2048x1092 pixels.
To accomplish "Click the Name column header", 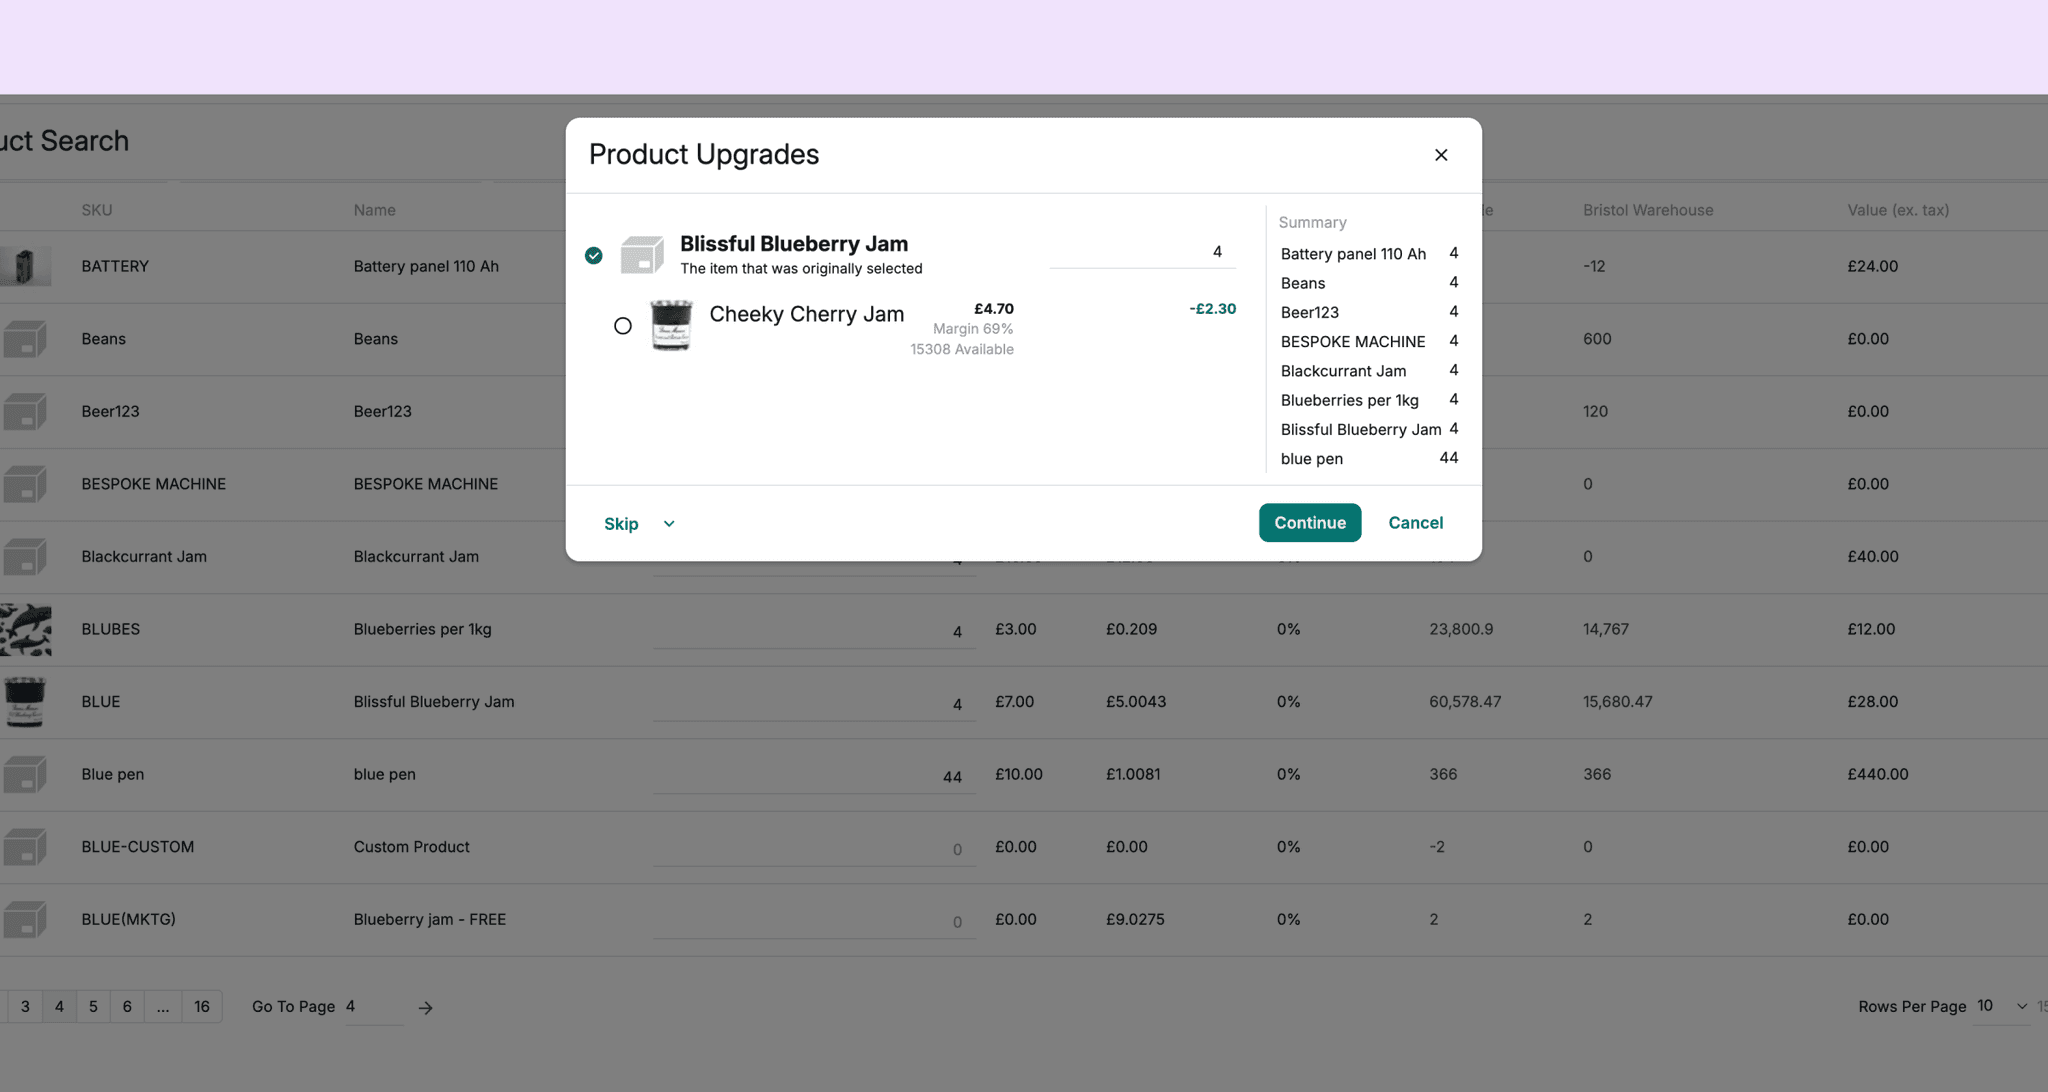I will point(374,210).
